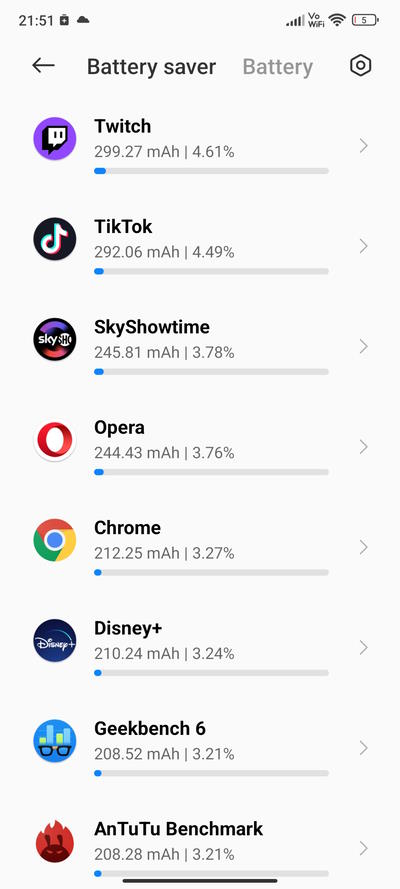Switch to the Battery tab
The width and height of the screenshot is (400, 889).
pos(278,67)
